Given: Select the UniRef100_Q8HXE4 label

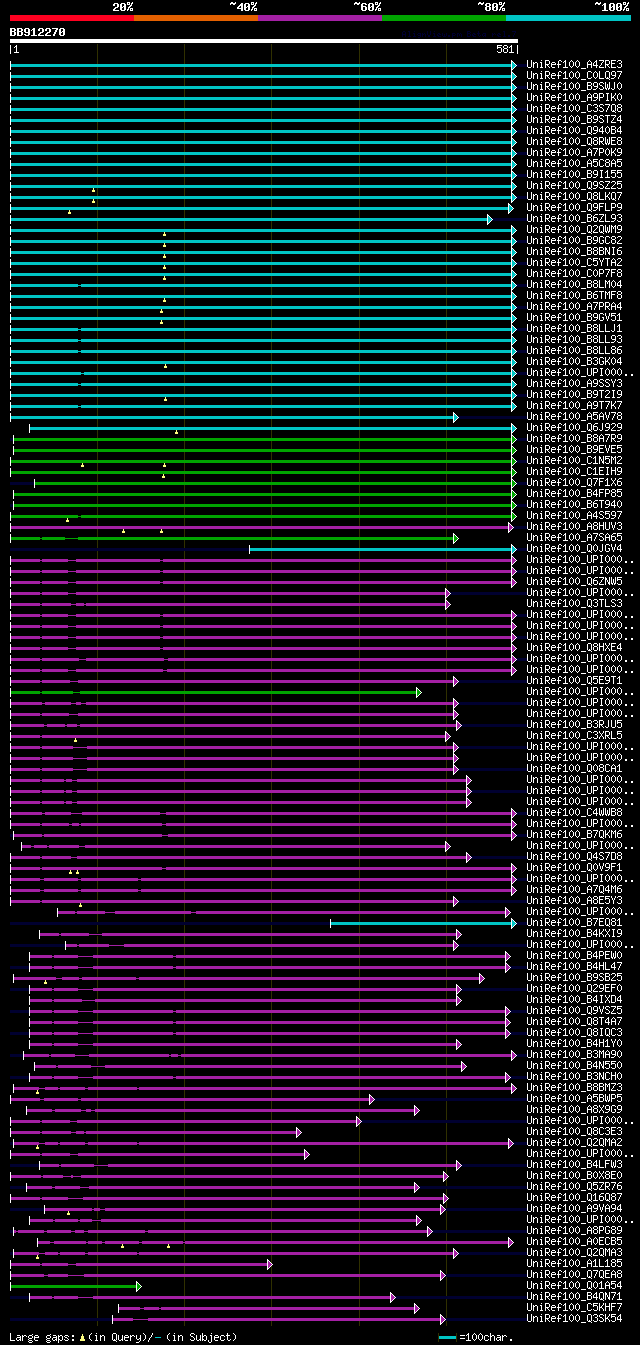Looking at the screenshot, I should (574, 647).
